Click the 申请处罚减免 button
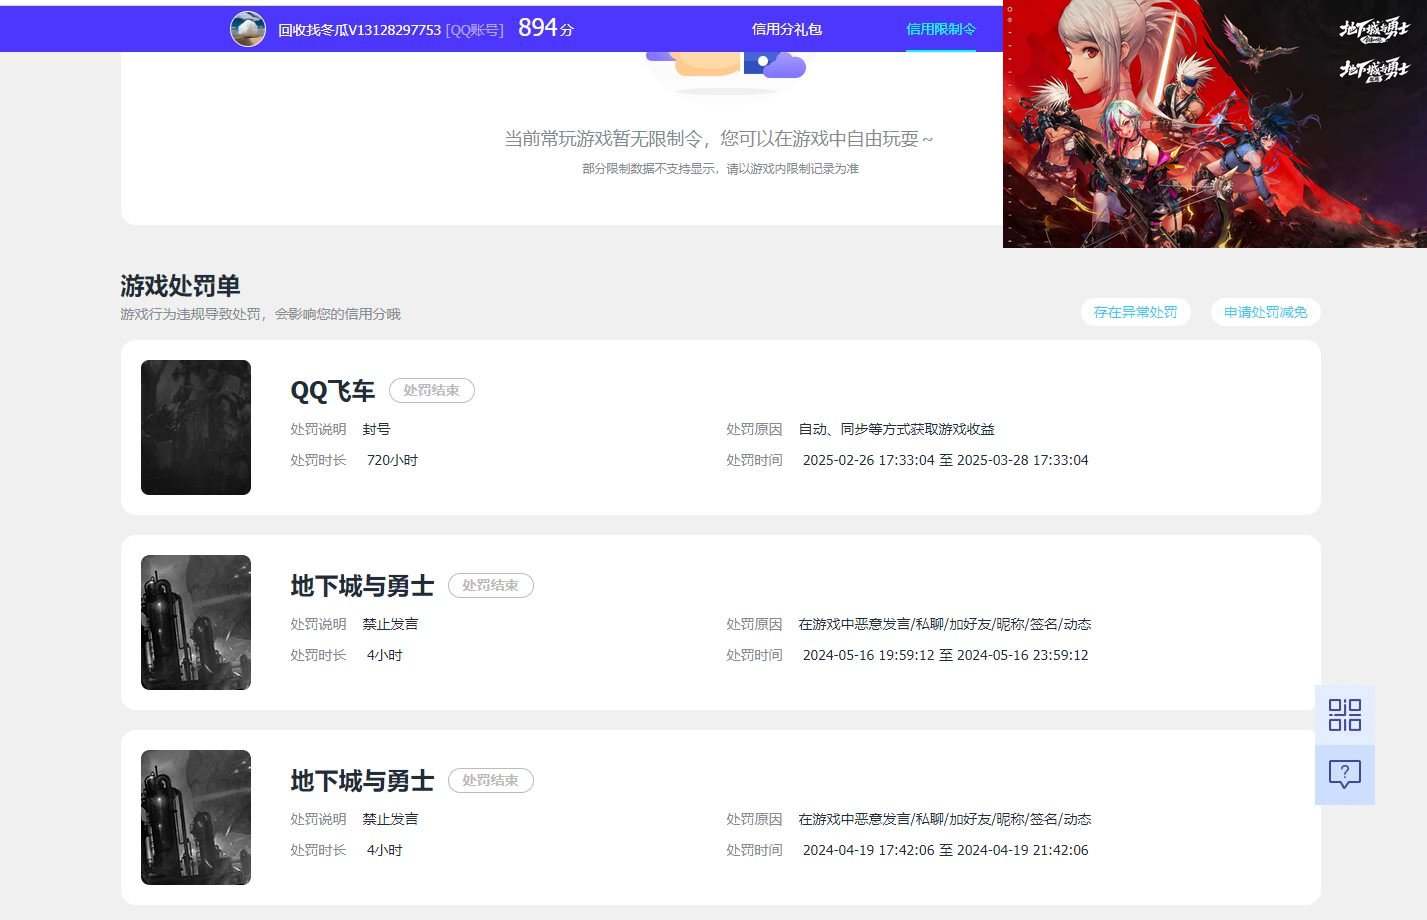1427x920 pixels. pos(1265,312)
